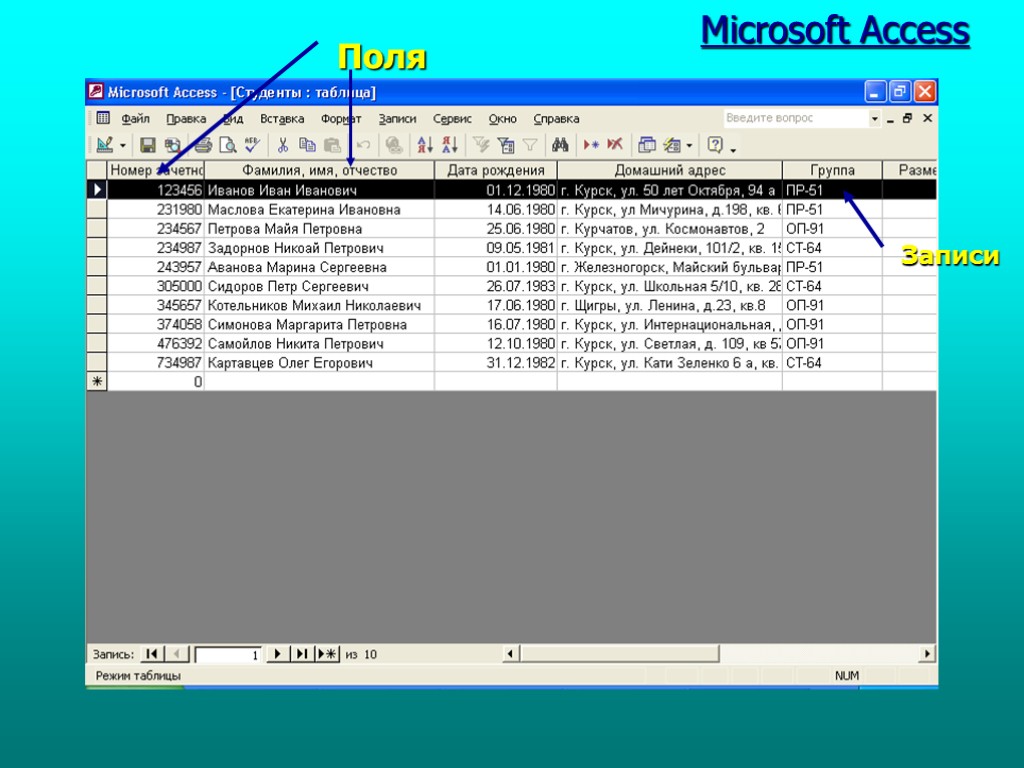Open the Сервис menu
Image resolution: width=1024 pixels, height=768 pixels.
[452, 119]
